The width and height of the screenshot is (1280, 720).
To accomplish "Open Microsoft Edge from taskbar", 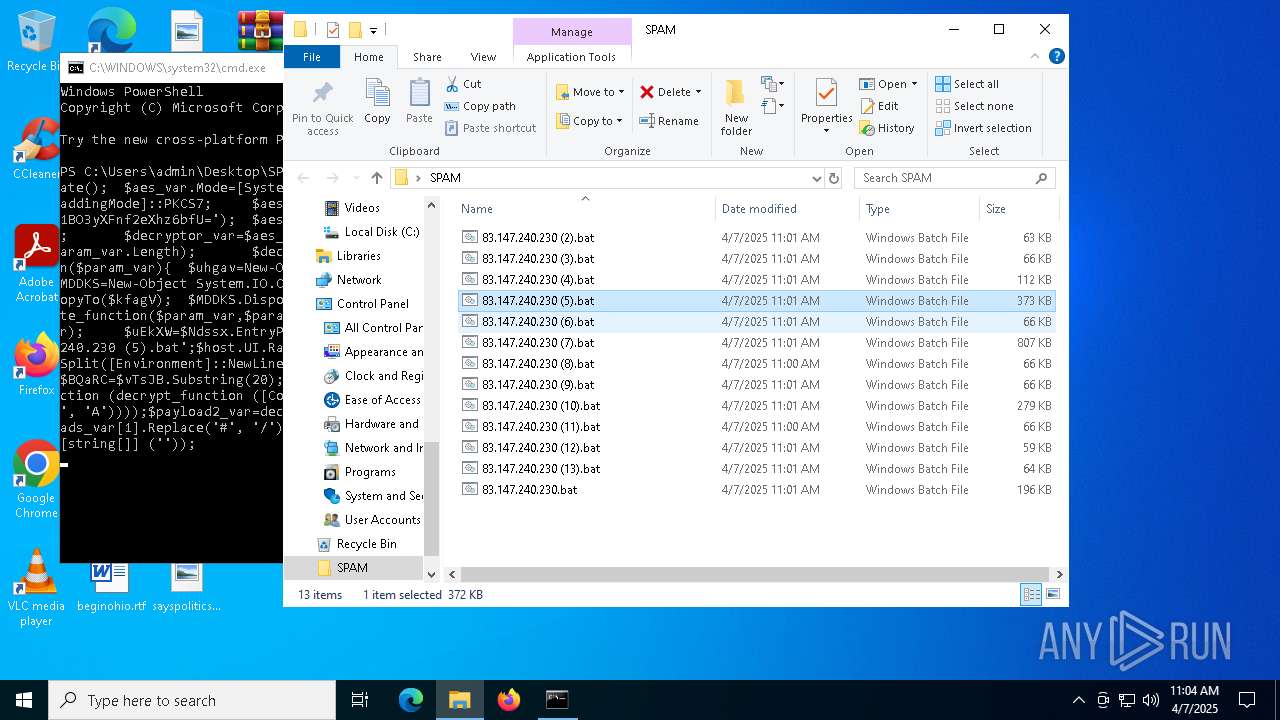I will pos(411,700).
